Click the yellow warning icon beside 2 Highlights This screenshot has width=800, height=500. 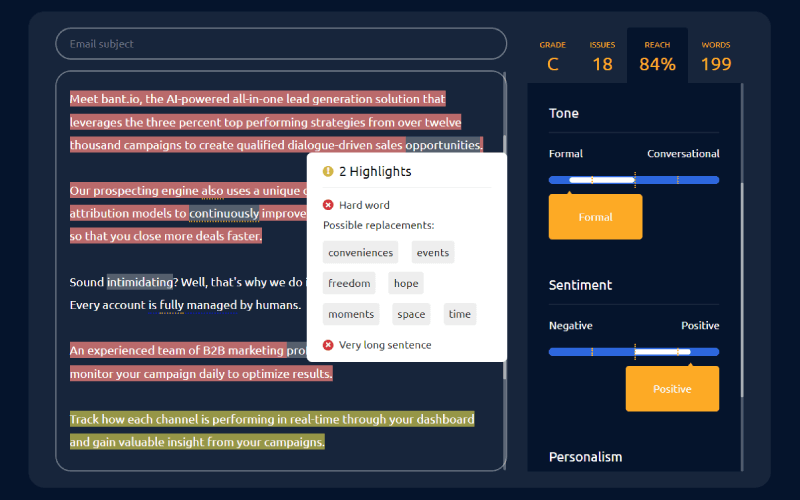tap(328, 171)
